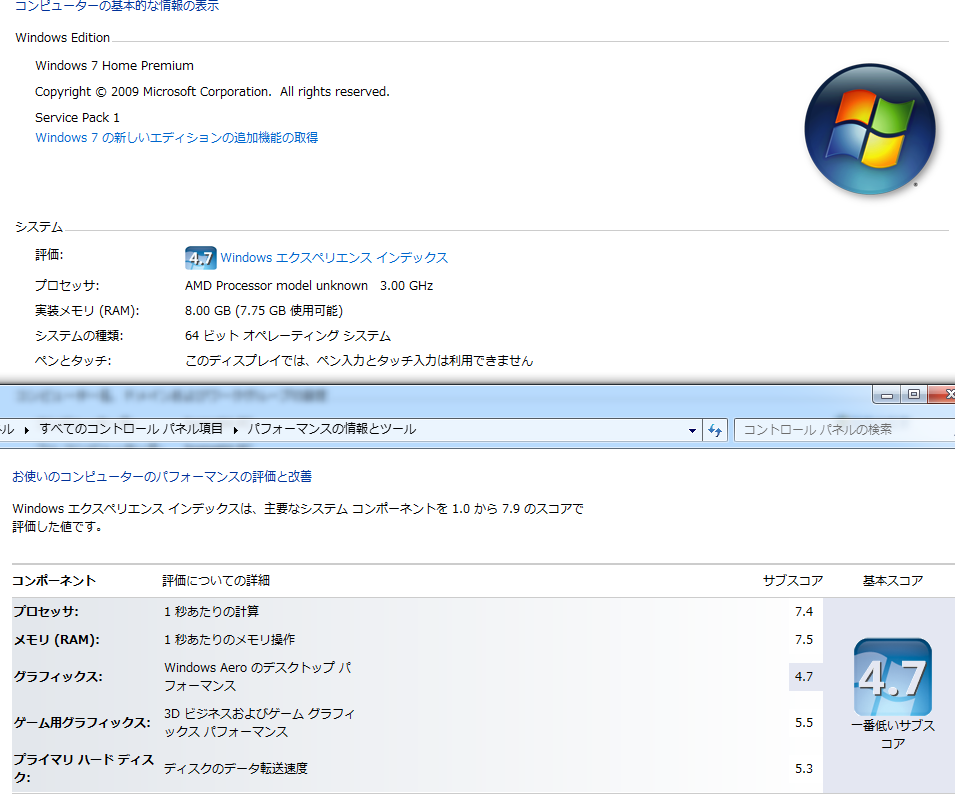Image resolution: width=955 pixels, height=794 pixels.
Task: Select パフォーマンスの情報とツール breadcrumb
Action: pyautogui.click(x=331, y=429)
